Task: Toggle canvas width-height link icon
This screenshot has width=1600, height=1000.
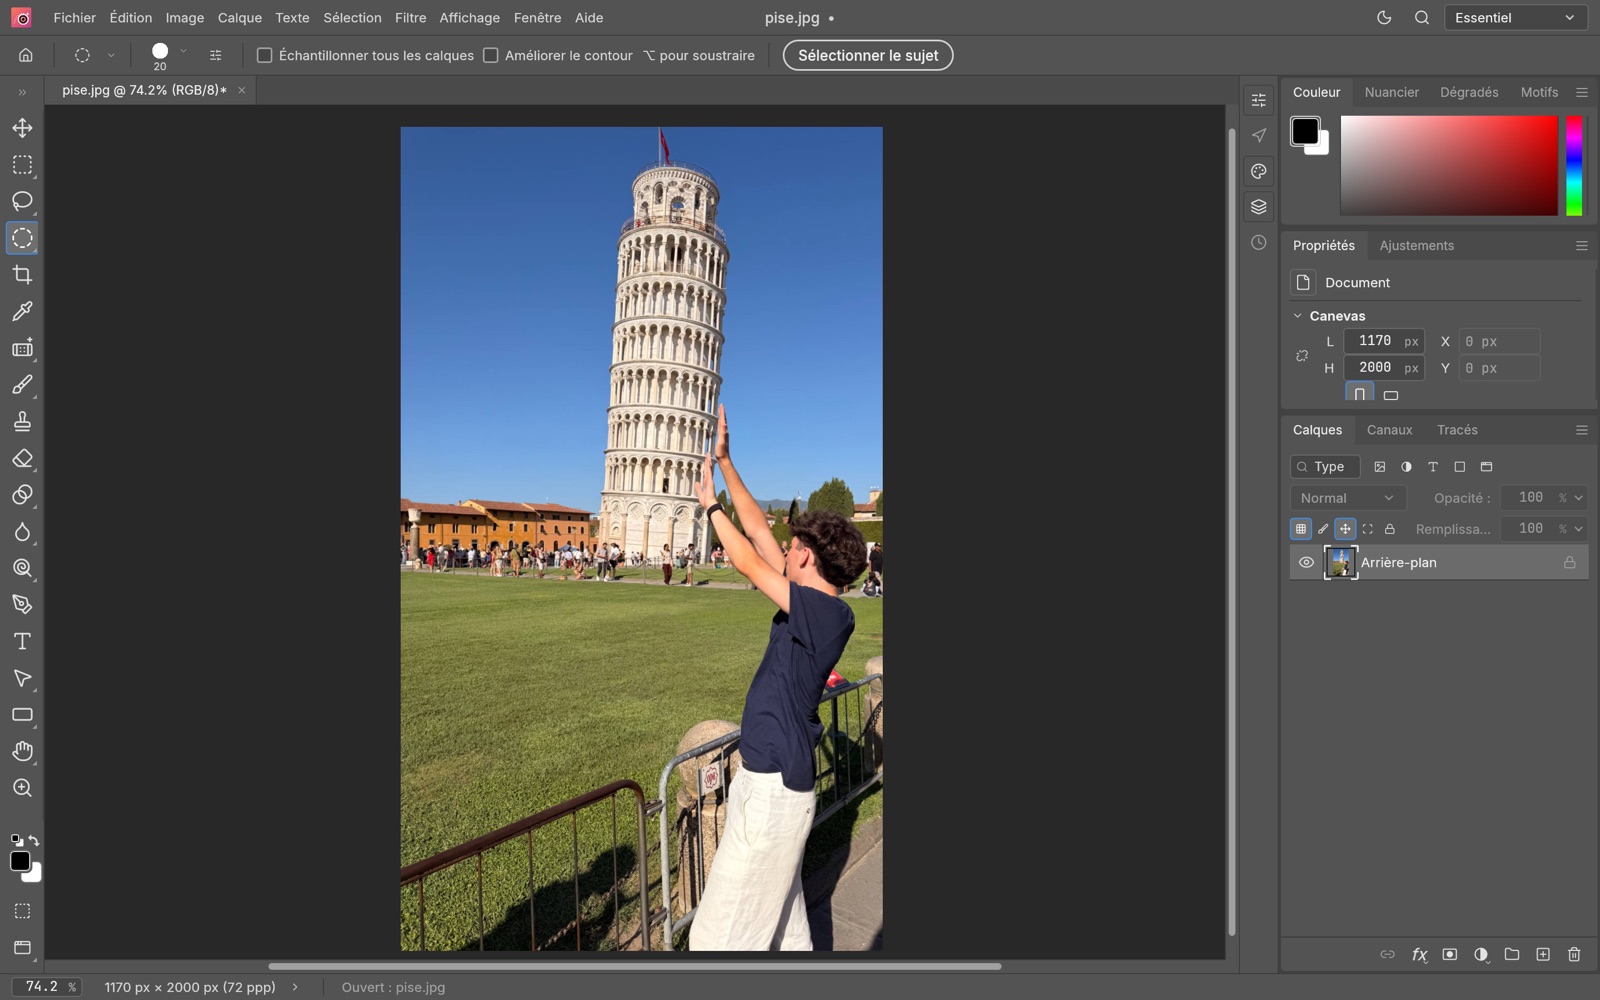Action: point(1302,355)
